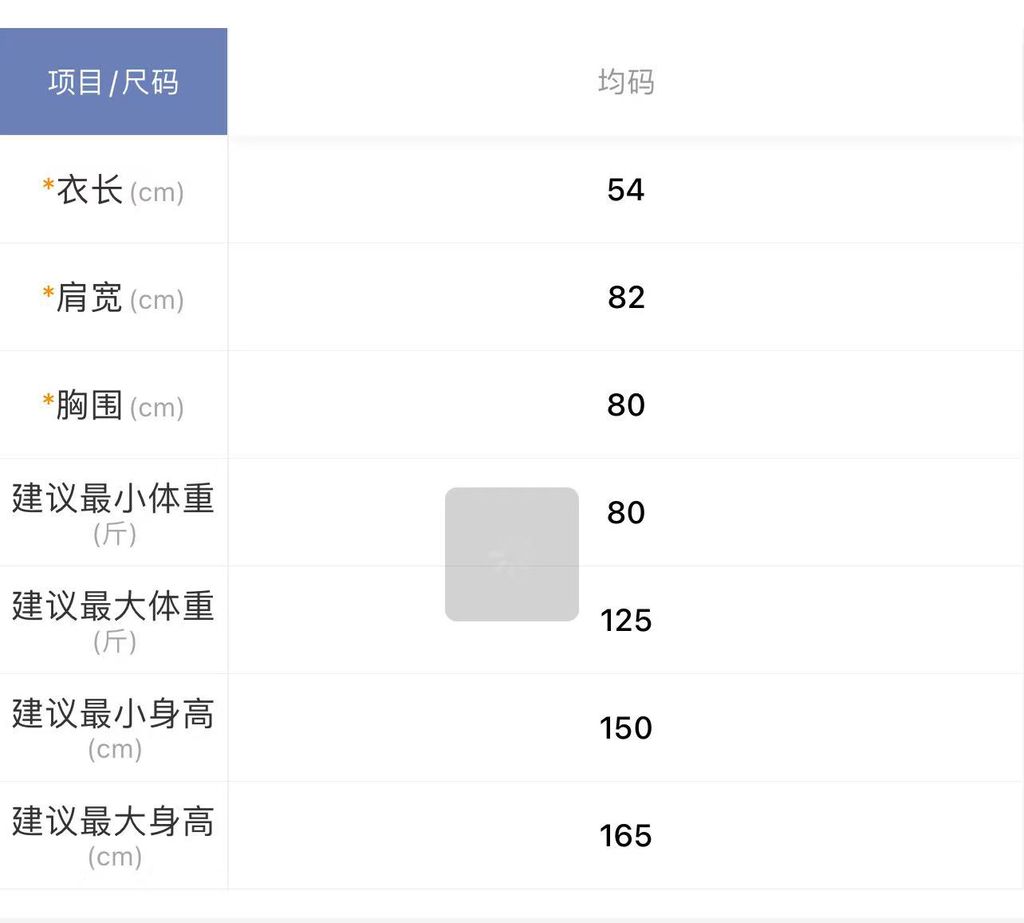Click the orange asterisk beside 肩宽
Screen dimensions: 1024x923
point(48,294)
